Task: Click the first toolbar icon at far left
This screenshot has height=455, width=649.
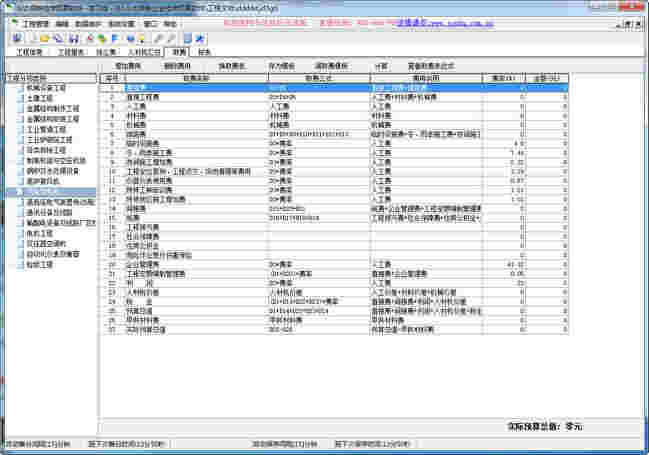Action: pyautogui.click(x=17, y=39)
